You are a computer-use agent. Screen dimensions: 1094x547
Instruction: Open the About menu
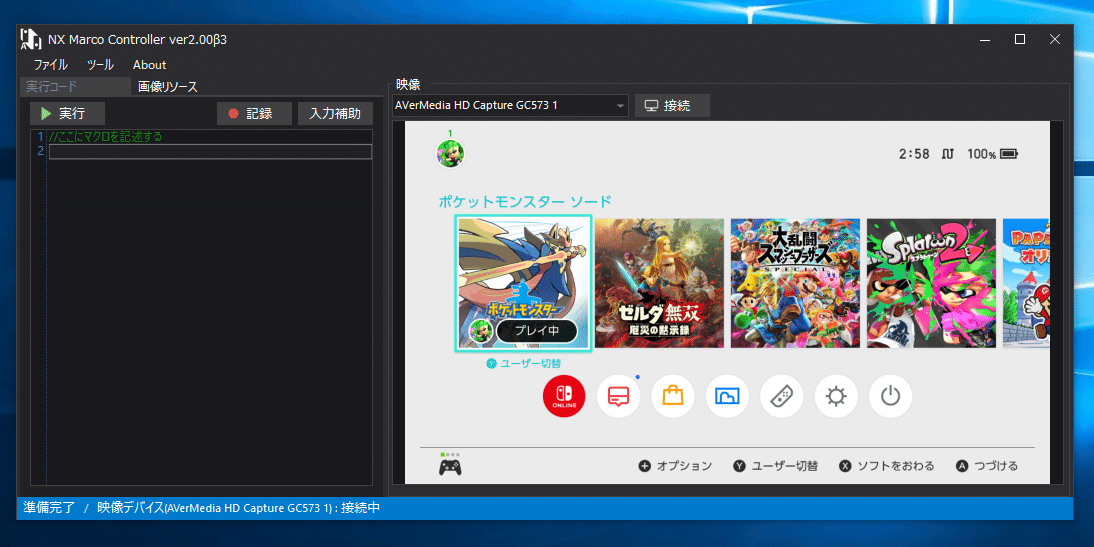[x=149, y=65]
